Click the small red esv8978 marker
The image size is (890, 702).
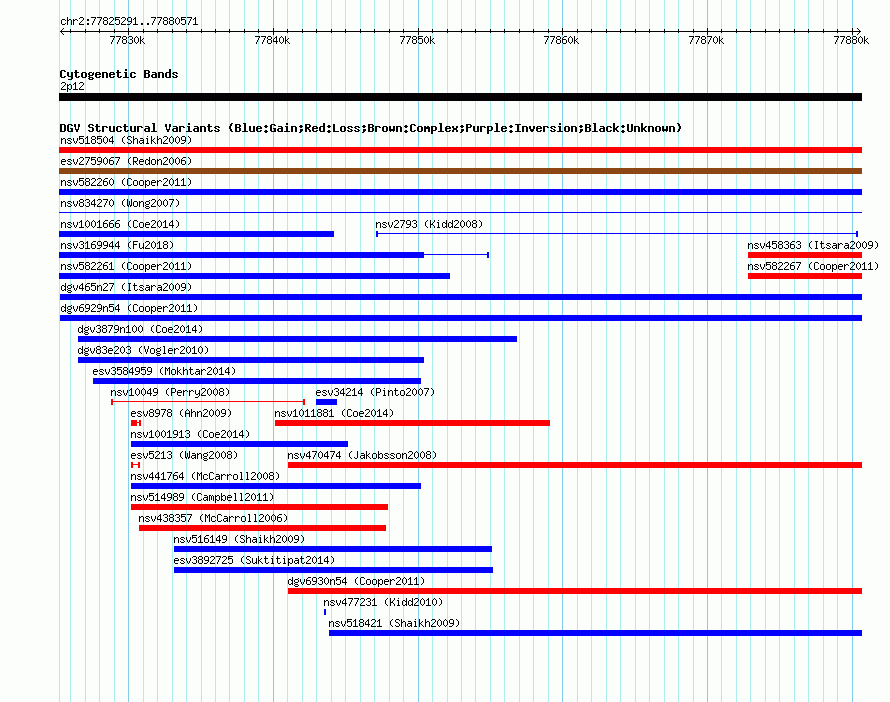click(136, 423)
